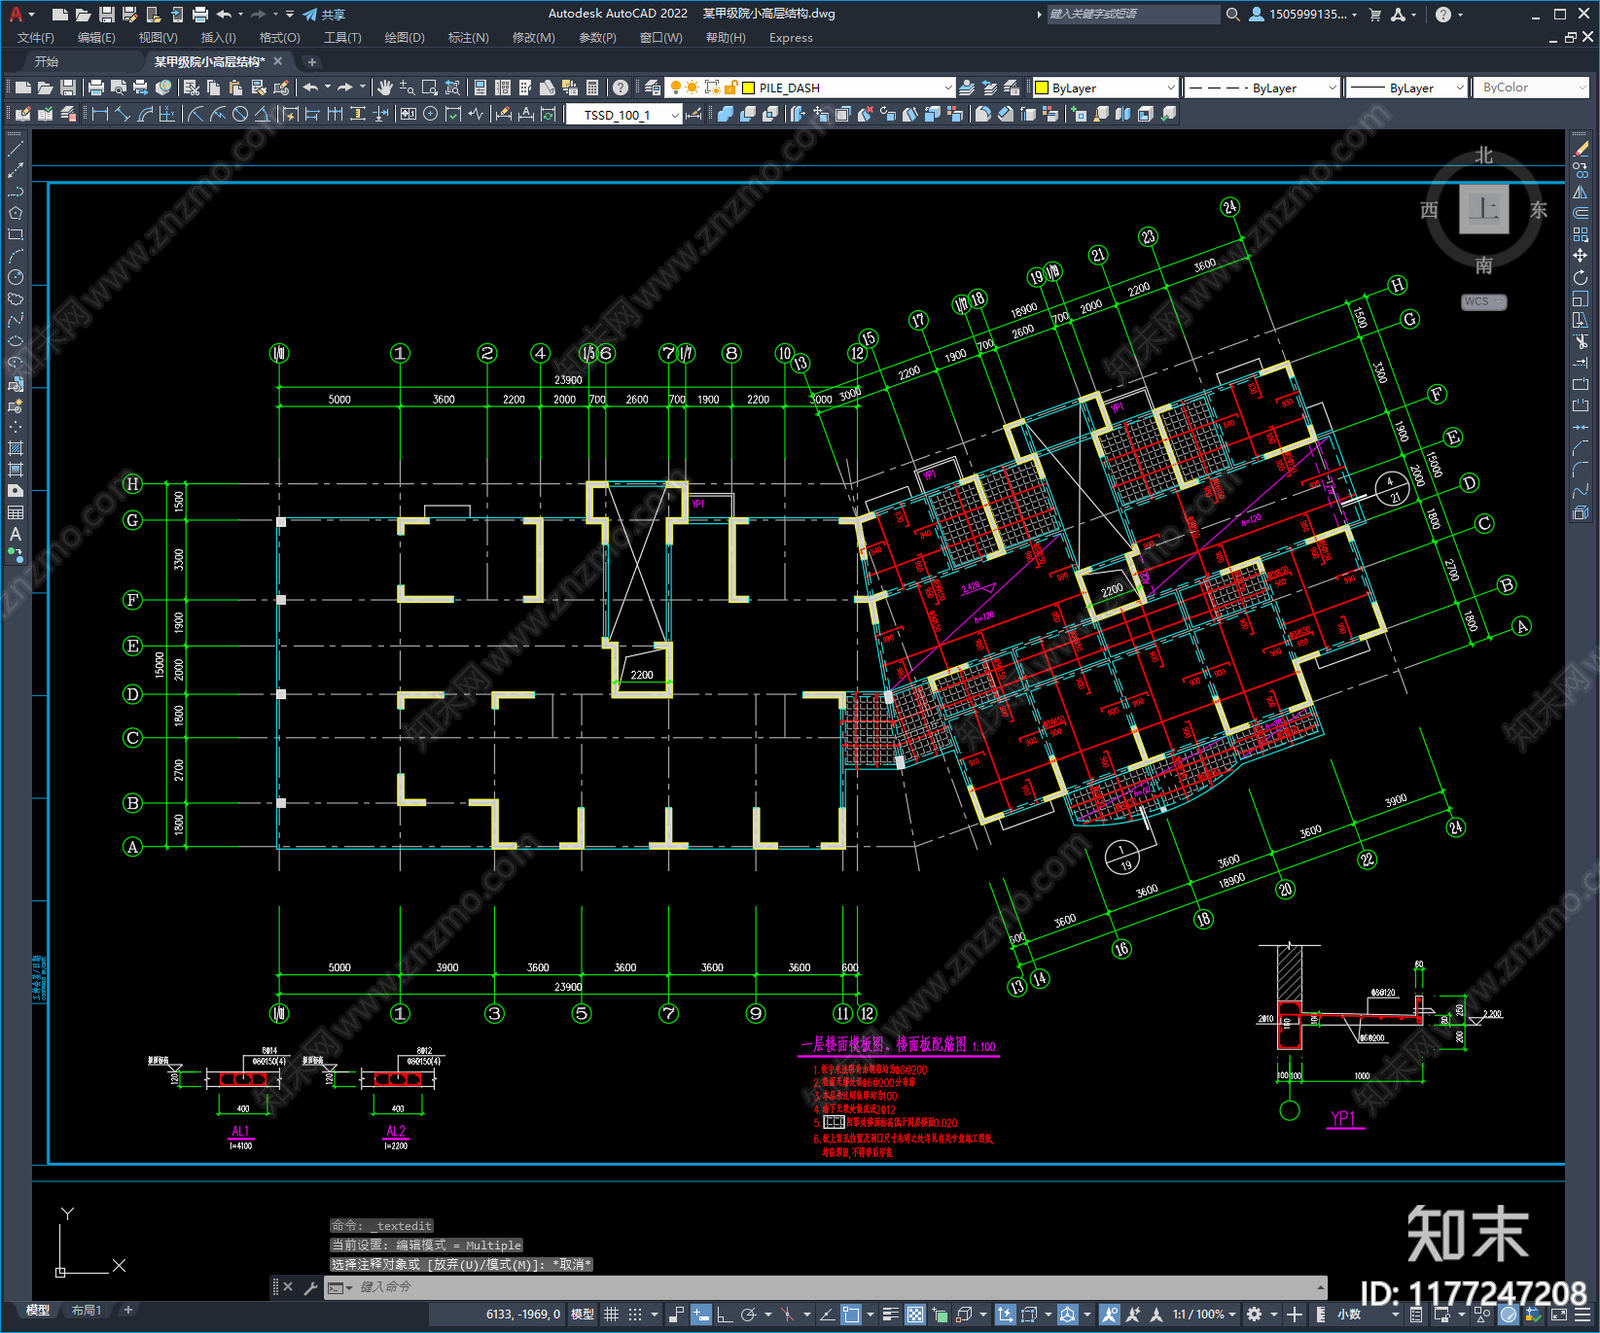Toggle the drawing grid display in the status bar
Screen dimensions: 1600x1333
611,1314
